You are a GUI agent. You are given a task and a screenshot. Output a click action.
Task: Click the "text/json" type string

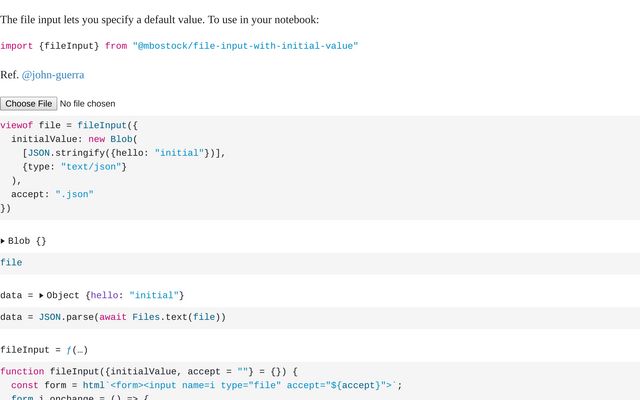[93, 167]
